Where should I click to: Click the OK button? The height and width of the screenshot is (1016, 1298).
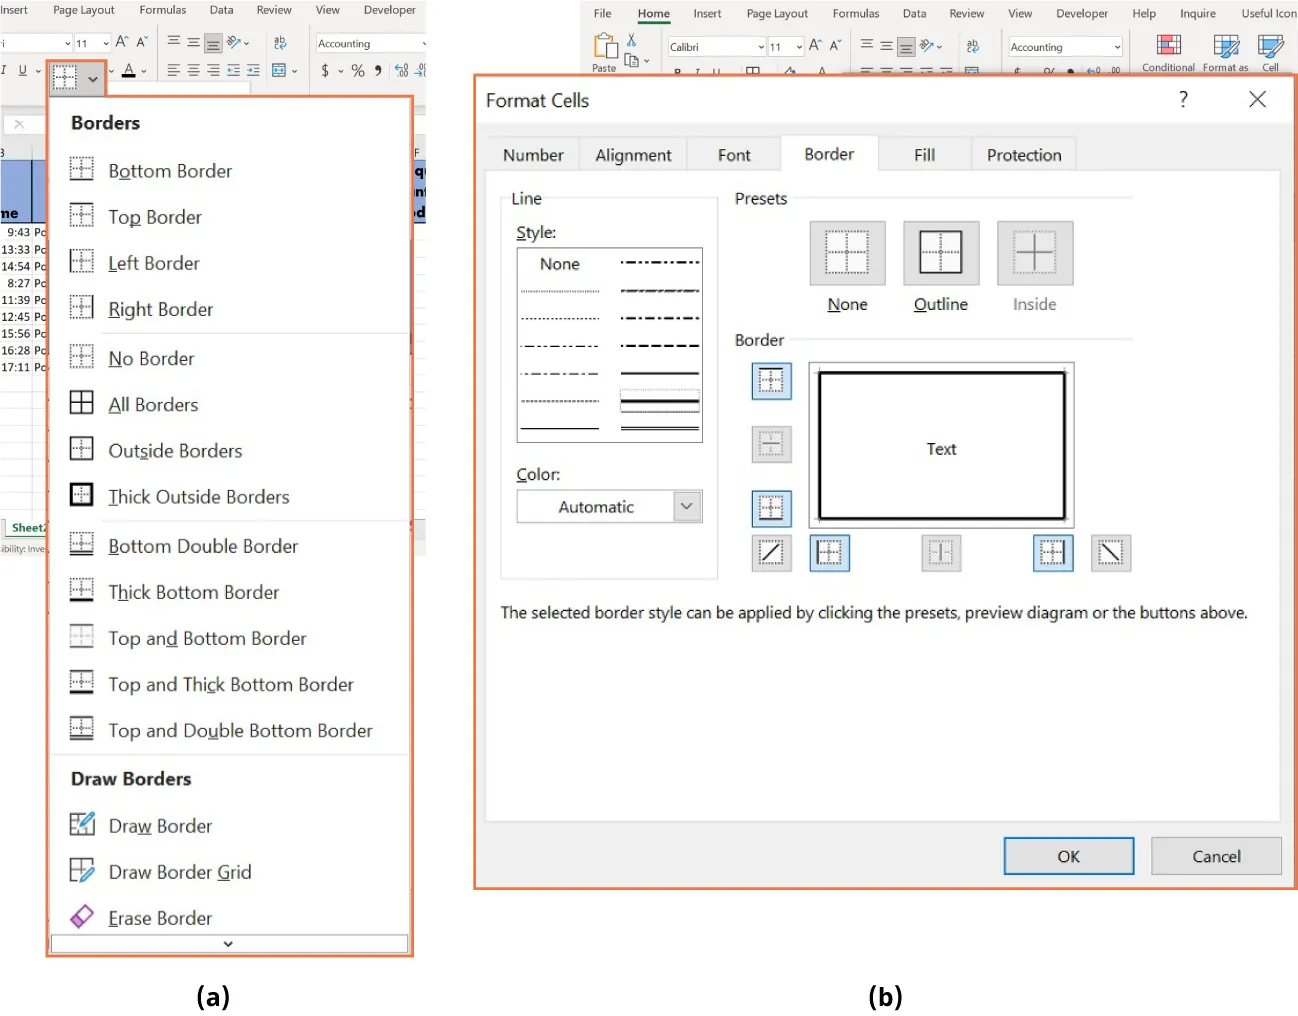click(1068, 856)
